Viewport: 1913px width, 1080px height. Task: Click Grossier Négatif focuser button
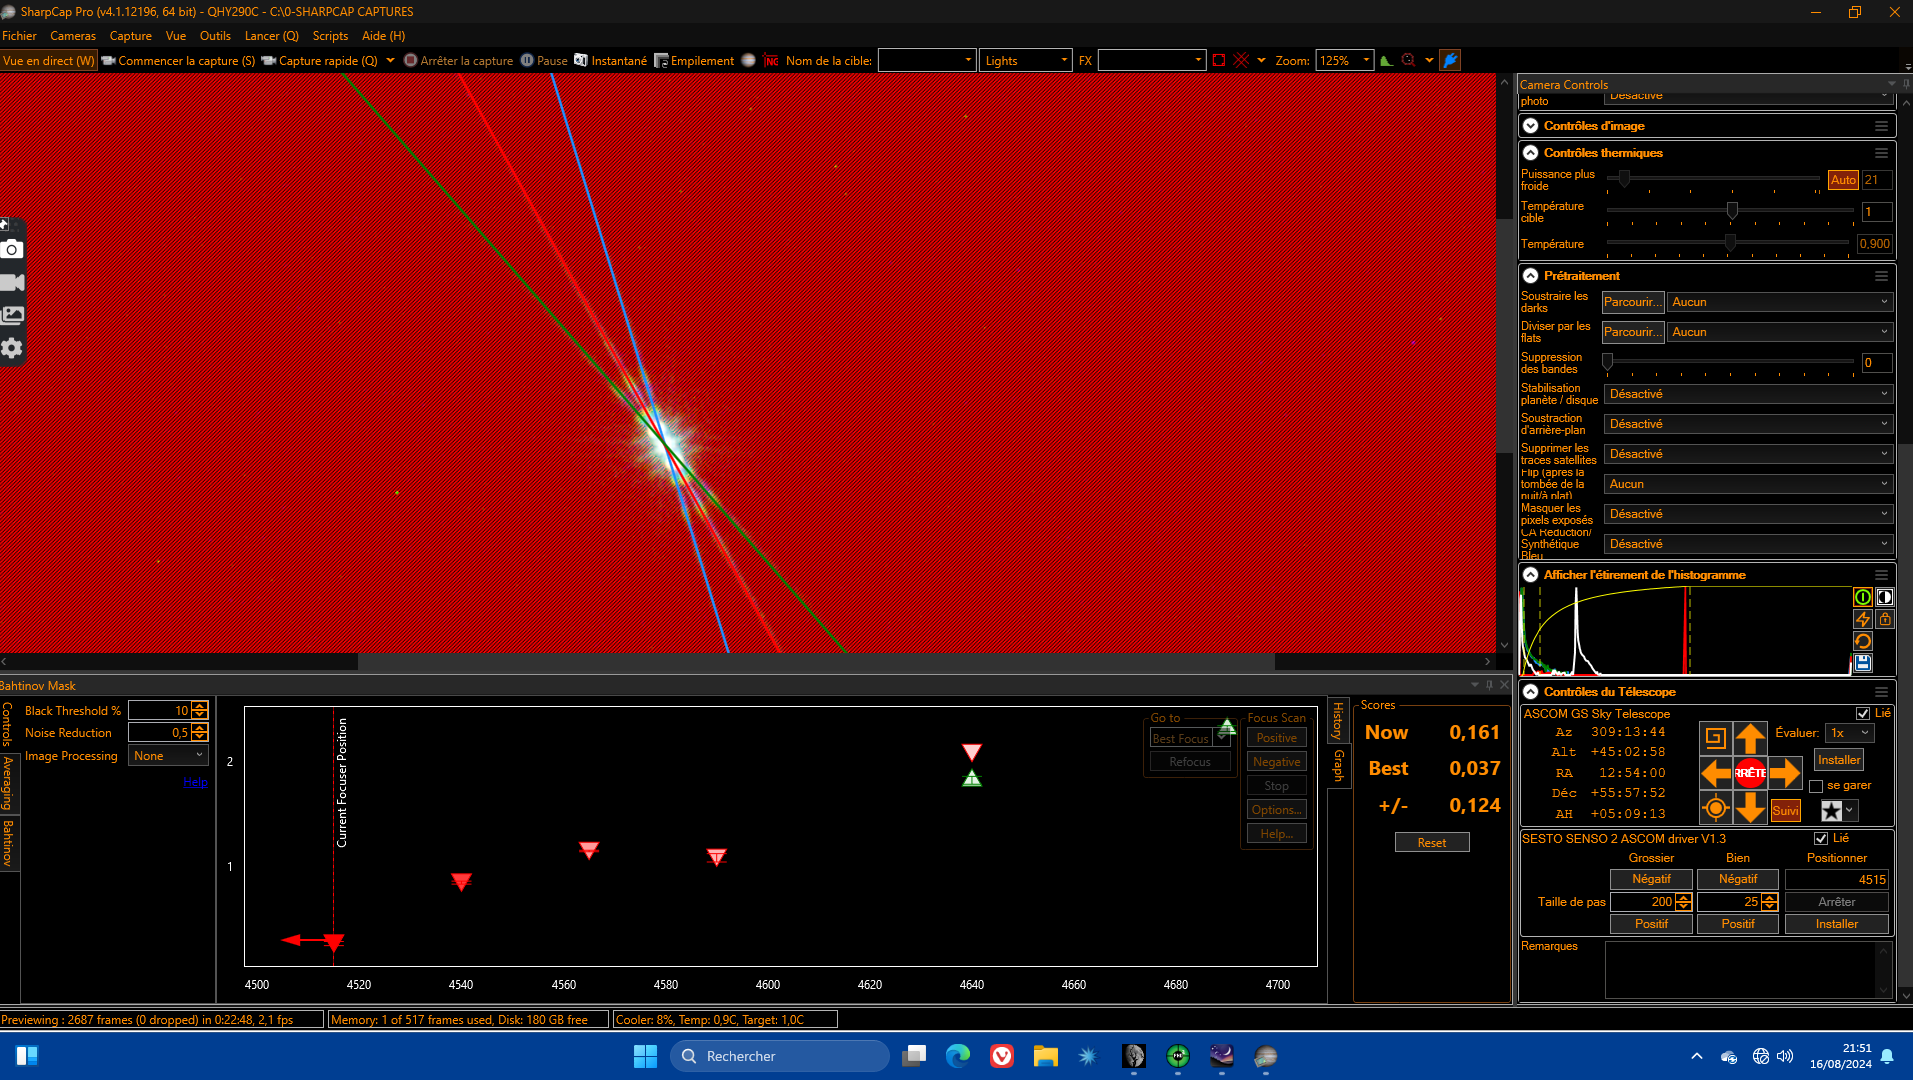pyautogui.click(x=1651, y=879)
